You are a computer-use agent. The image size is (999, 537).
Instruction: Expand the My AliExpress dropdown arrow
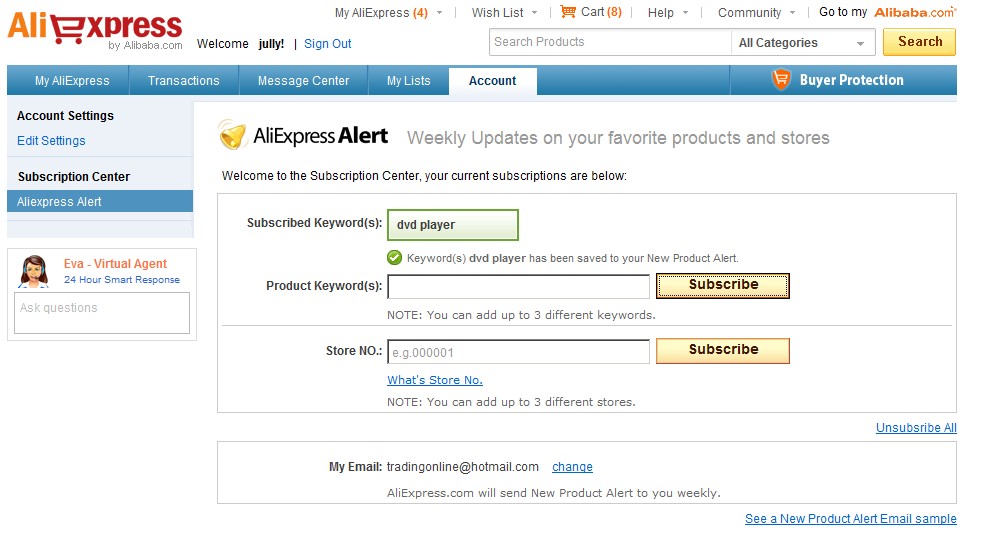tap(440, 13)
